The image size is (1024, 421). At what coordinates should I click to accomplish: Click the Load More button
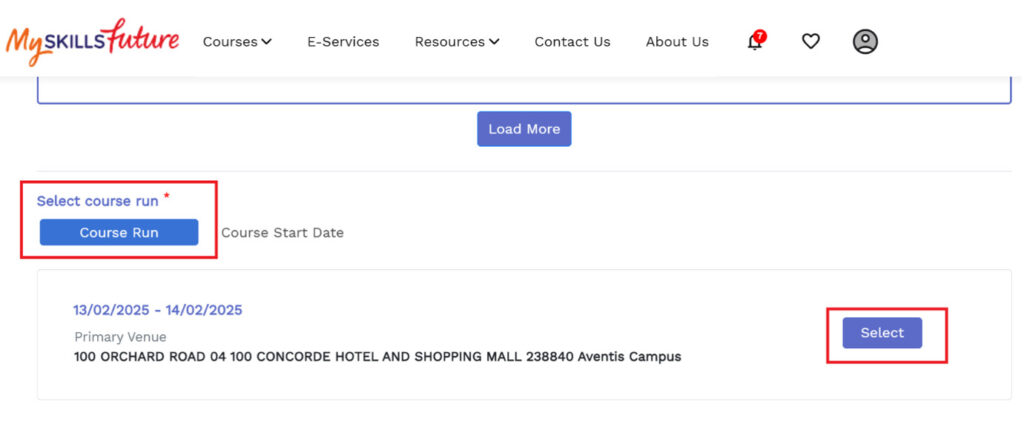tap(524, 129)
